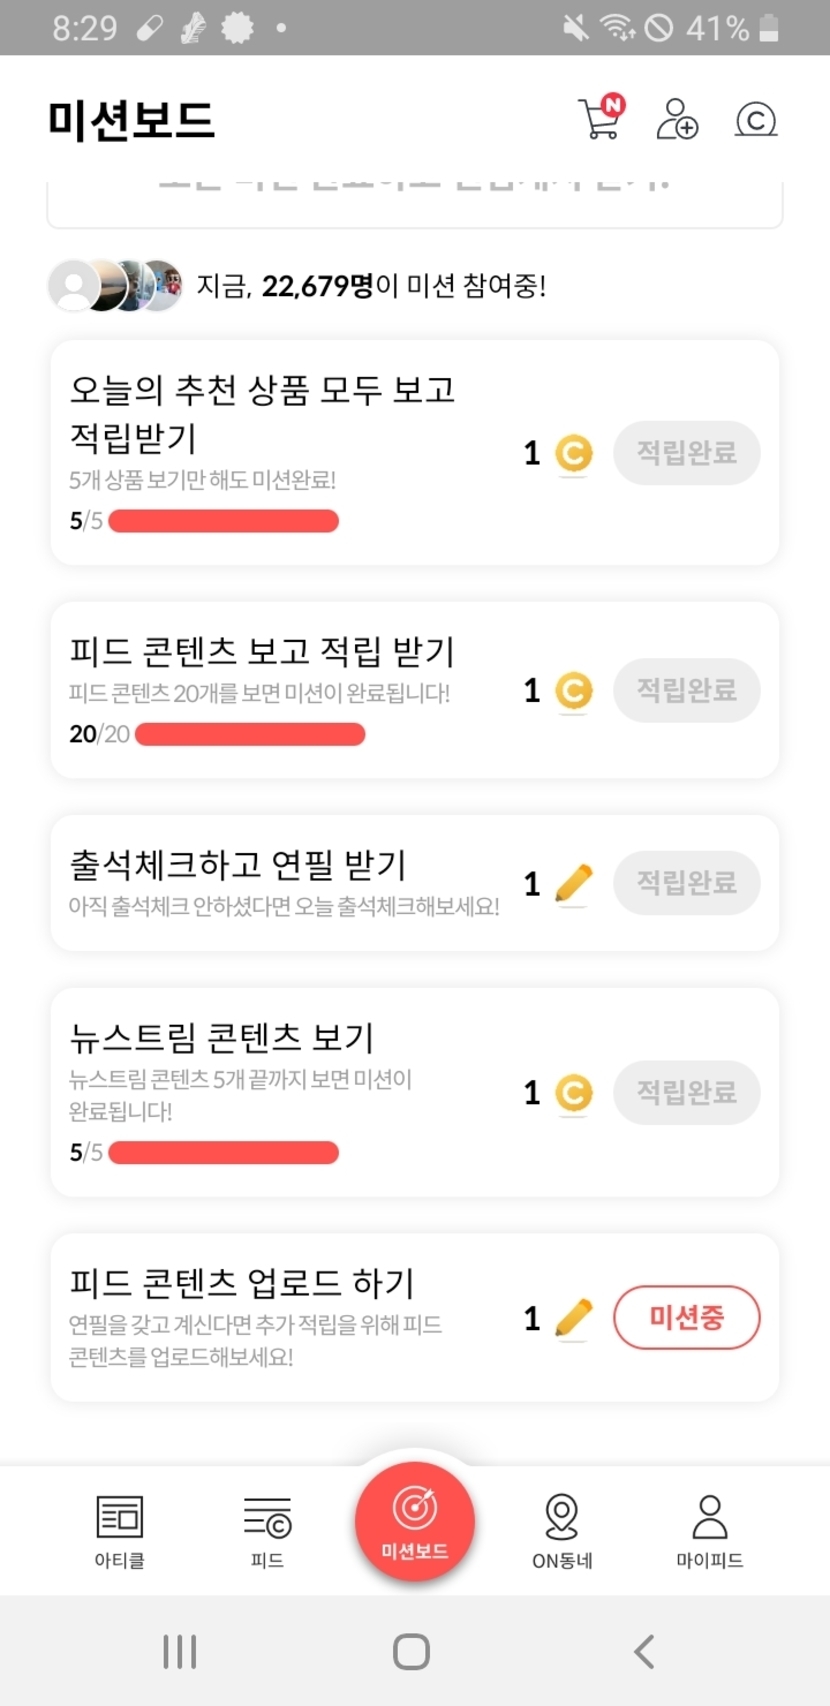The image size is (830, 1706).
Task: Open the shopping cart icon
Action: click(x=600, y=118)
